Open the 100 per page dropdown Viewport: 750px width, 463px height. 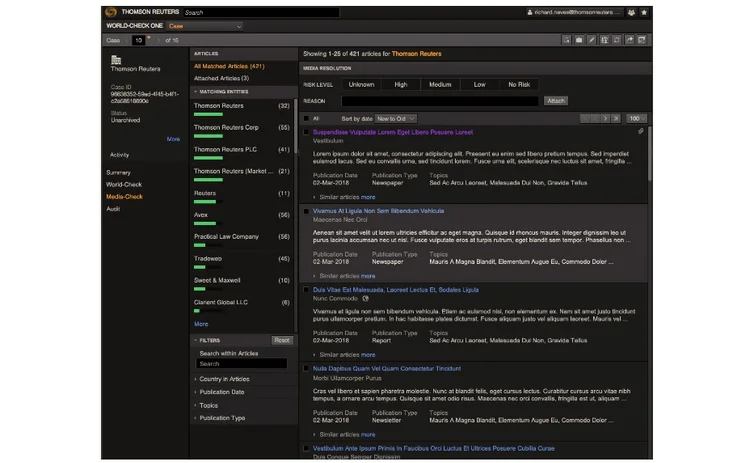[637, 118]
